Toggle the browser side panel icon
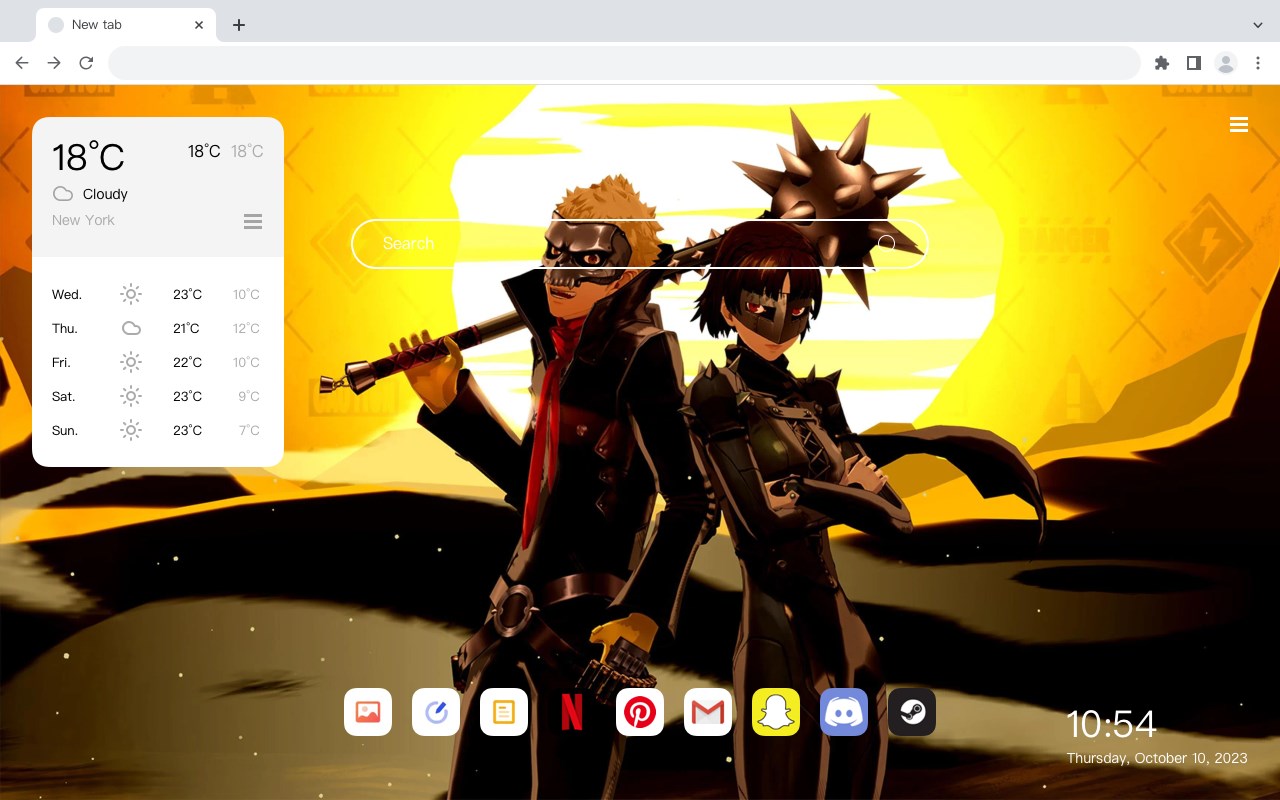 tap(1193, 63)
